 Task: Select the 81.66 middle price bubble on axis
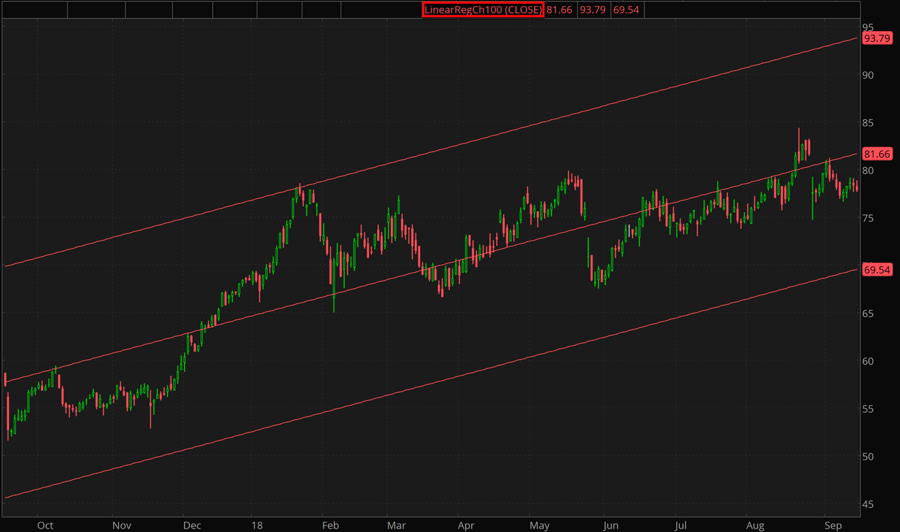pyautogui.click(x=876, y=154)
